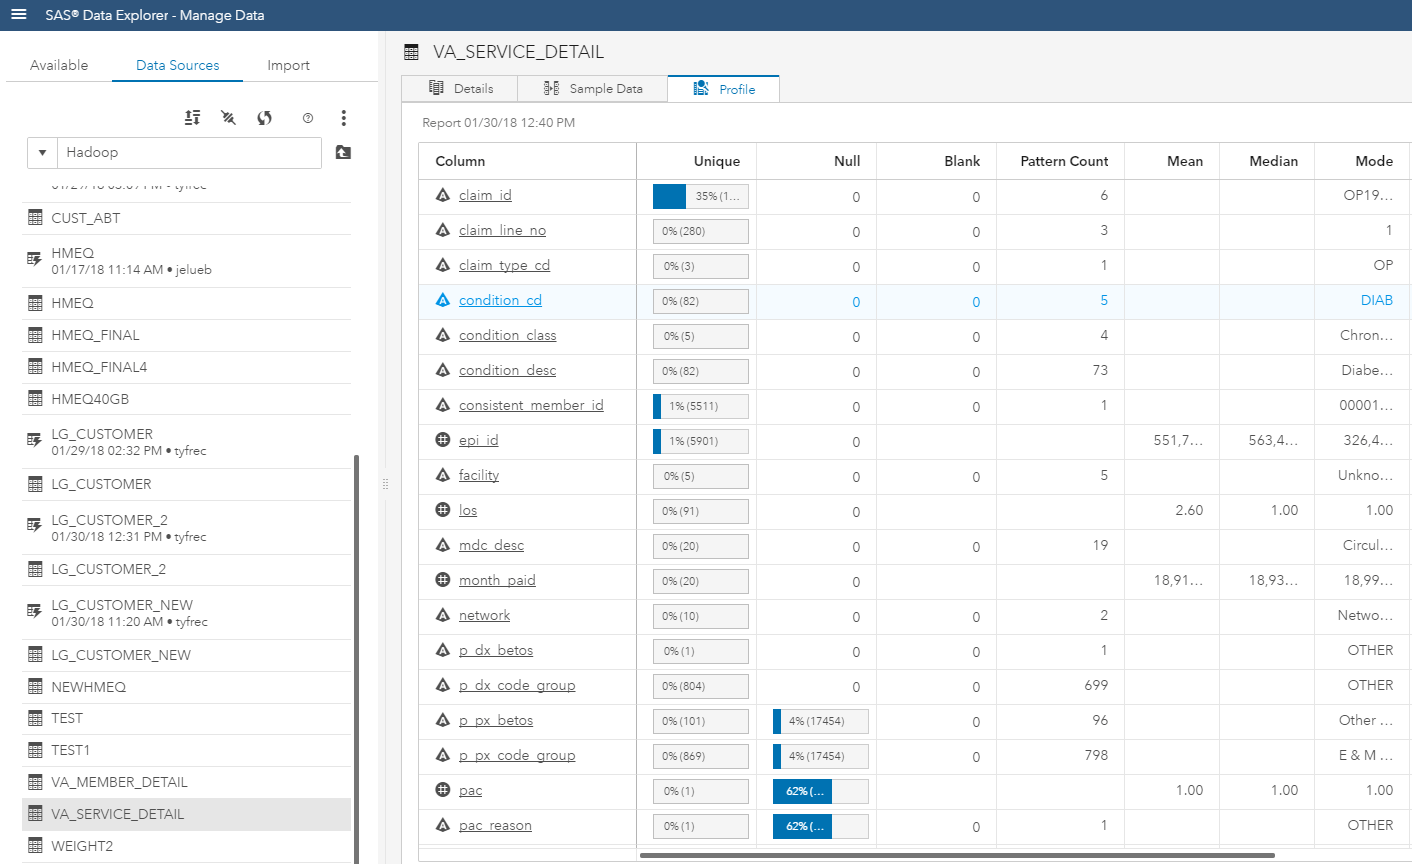Collapse the condition_cd row selection
Viewport: 1412px width, 864px height.
pyautogui.click(x=500, y=300)
